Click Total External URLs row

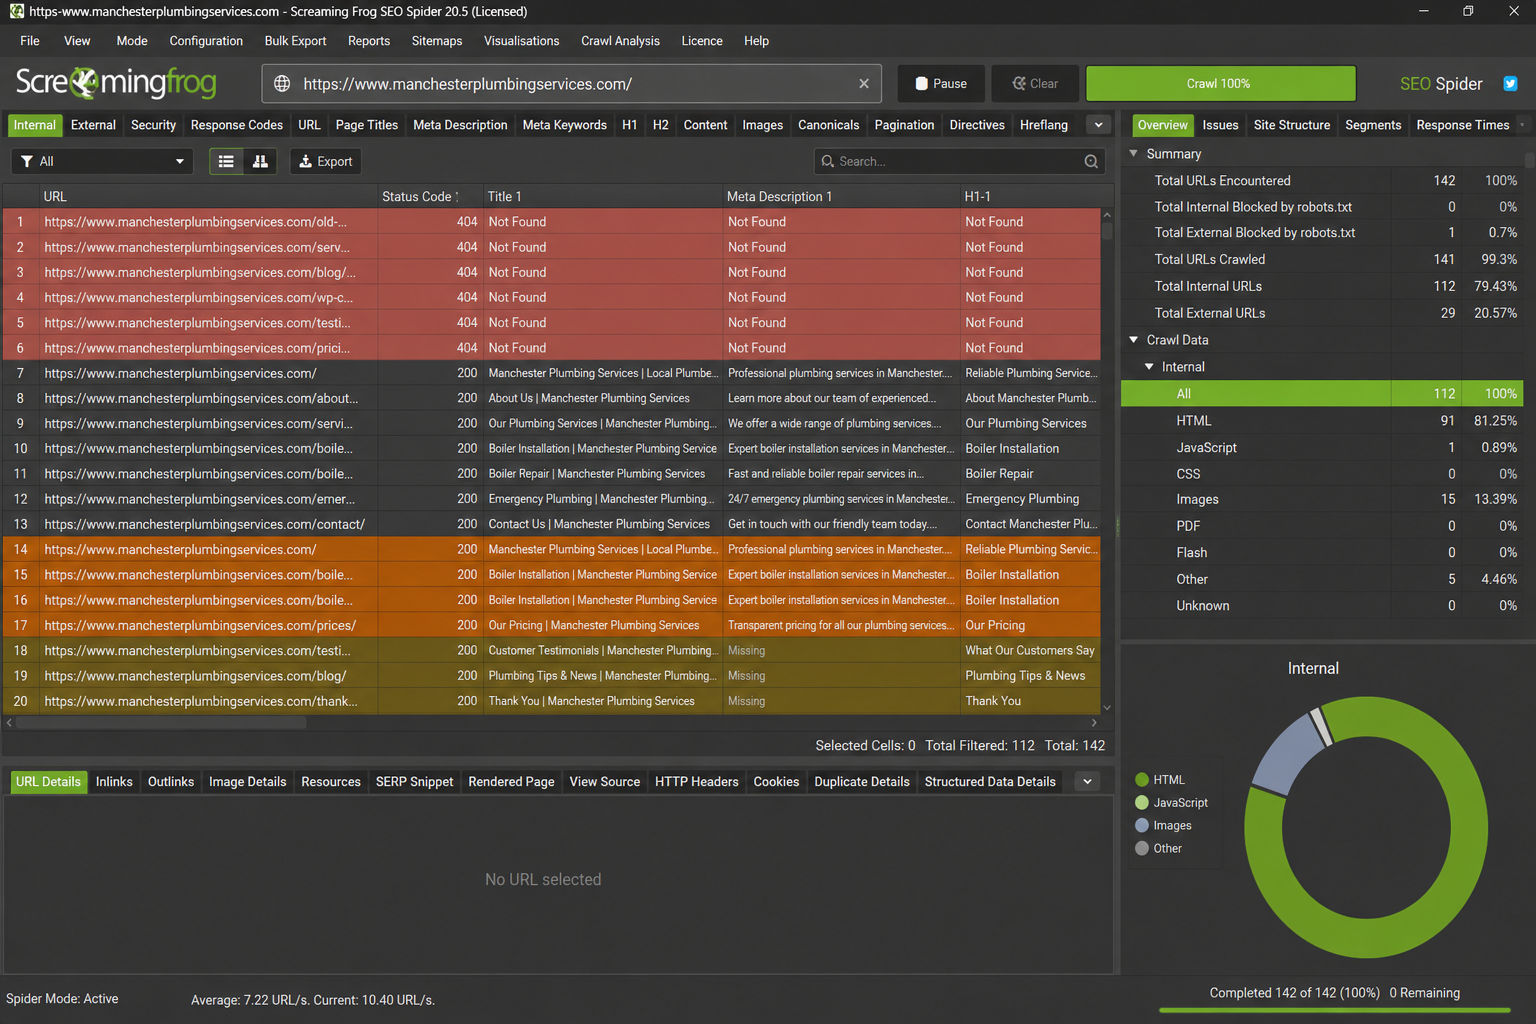tap(1323, 313)
